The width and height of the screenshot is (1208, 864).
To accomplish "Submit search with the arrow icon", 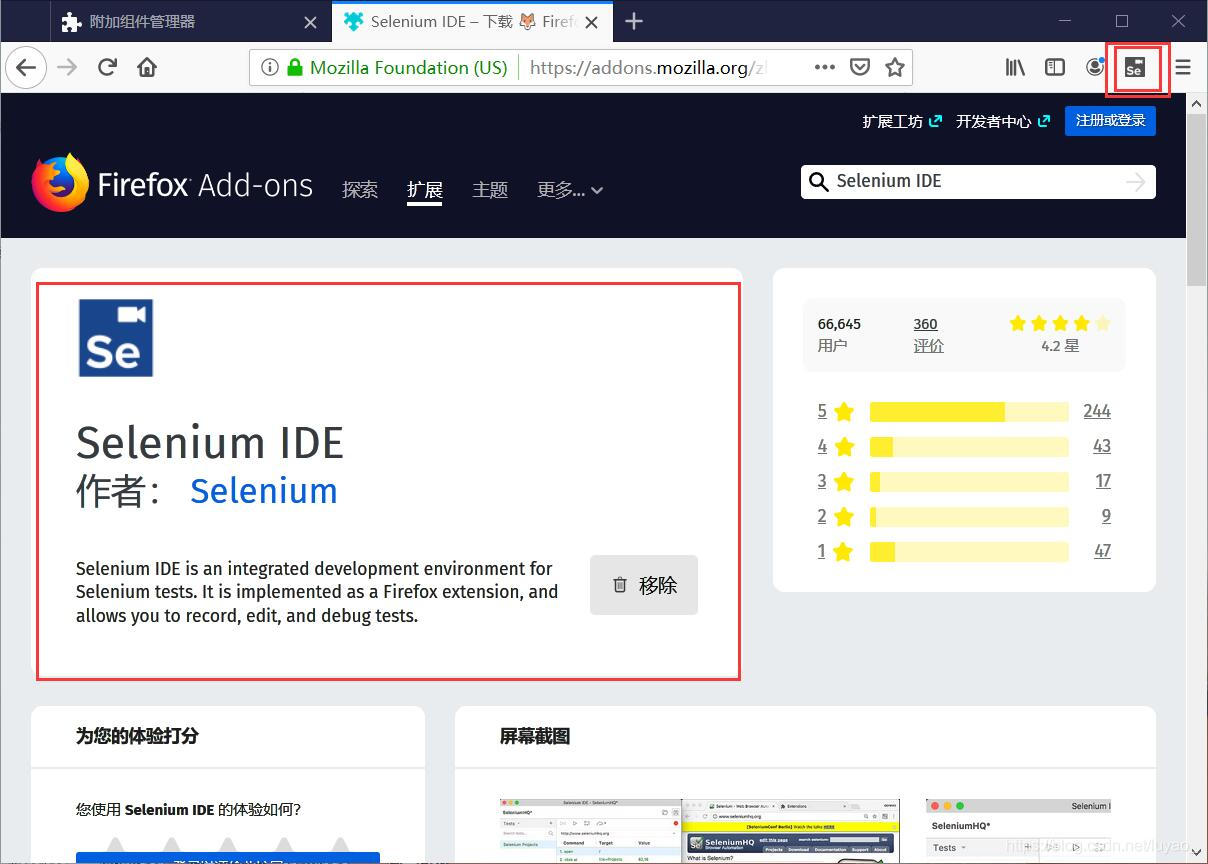I will 1135,181.
